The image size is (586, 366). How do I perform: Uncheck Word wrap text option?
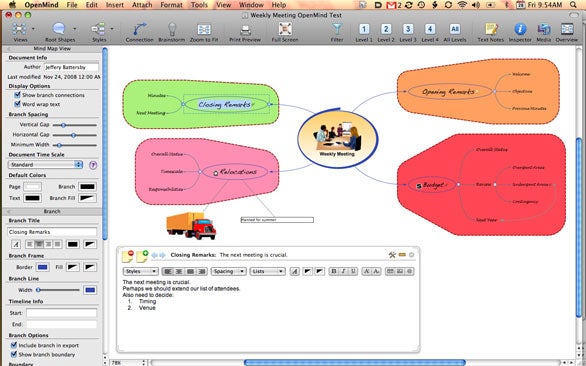[x=17, y=104]
